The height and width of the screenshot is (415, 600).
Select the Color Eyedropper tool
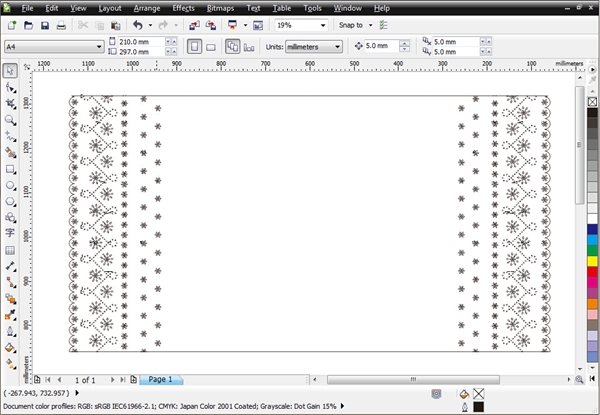point(10,315)
